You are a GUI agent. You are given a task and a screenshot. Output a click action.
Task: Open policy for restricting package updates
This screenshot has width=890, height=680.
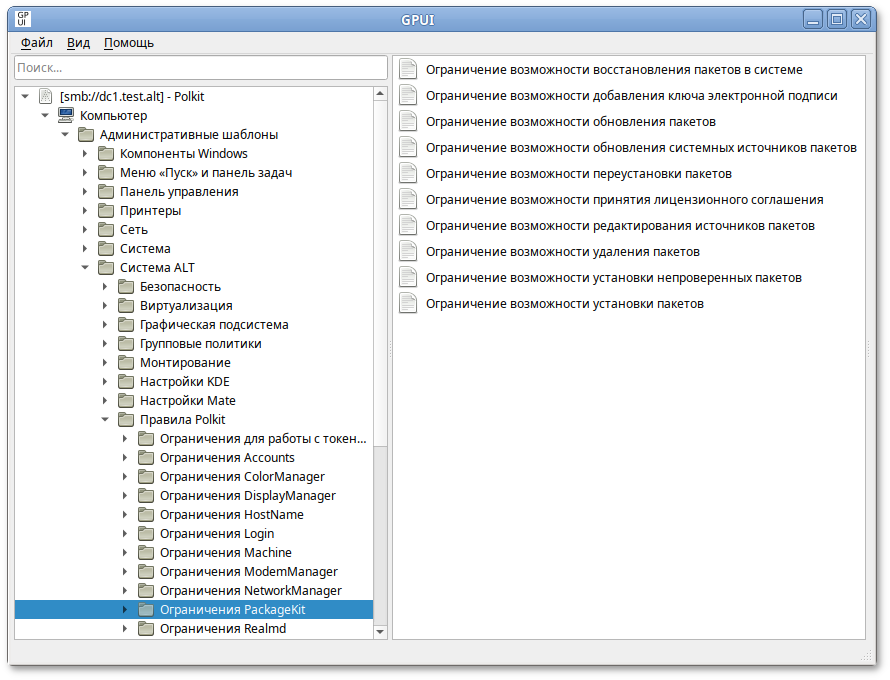click(x=570, y=121)
